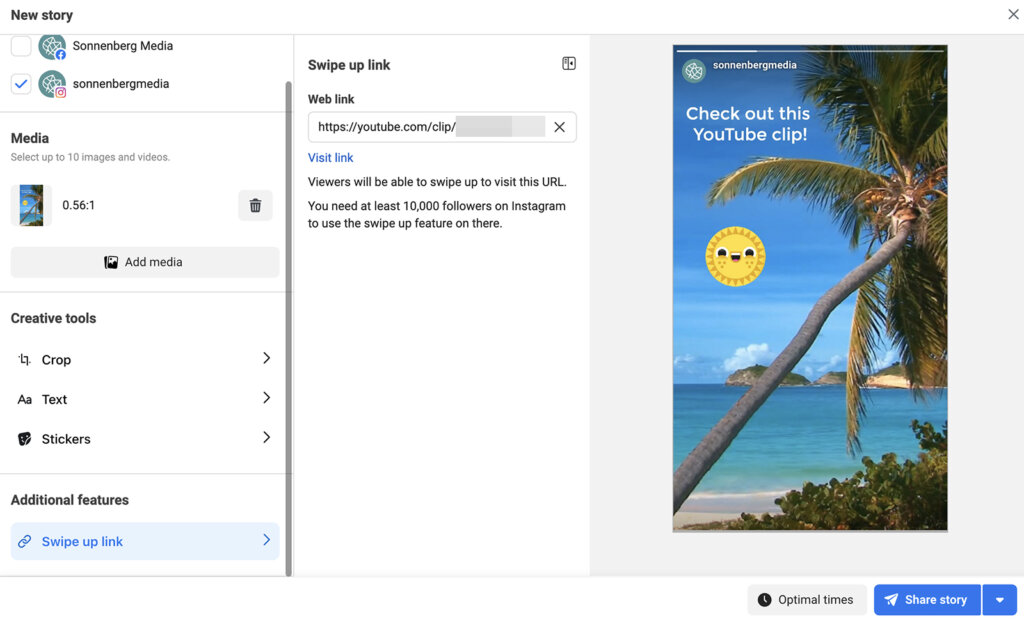Click the web link input field
The image size is (1024, 621).
pos(430,126)
